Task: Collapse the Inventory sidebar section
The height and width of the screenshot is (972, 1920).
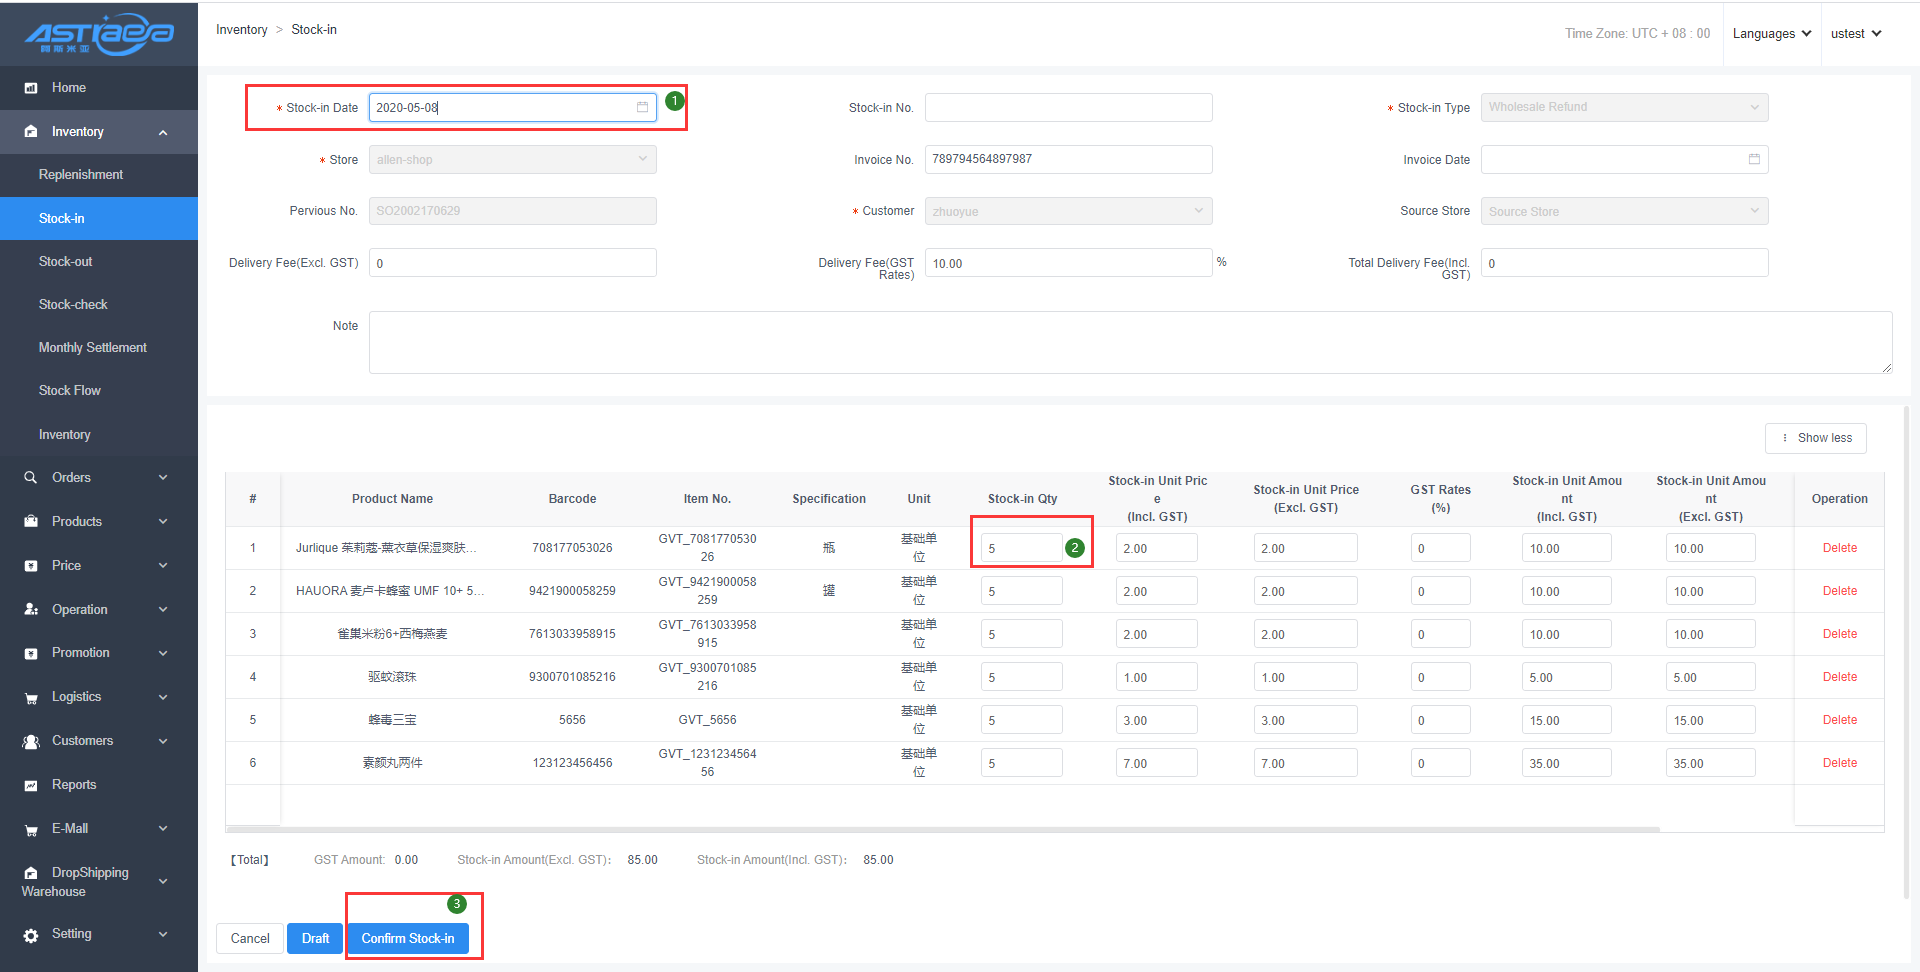Action: coord(163,132)
